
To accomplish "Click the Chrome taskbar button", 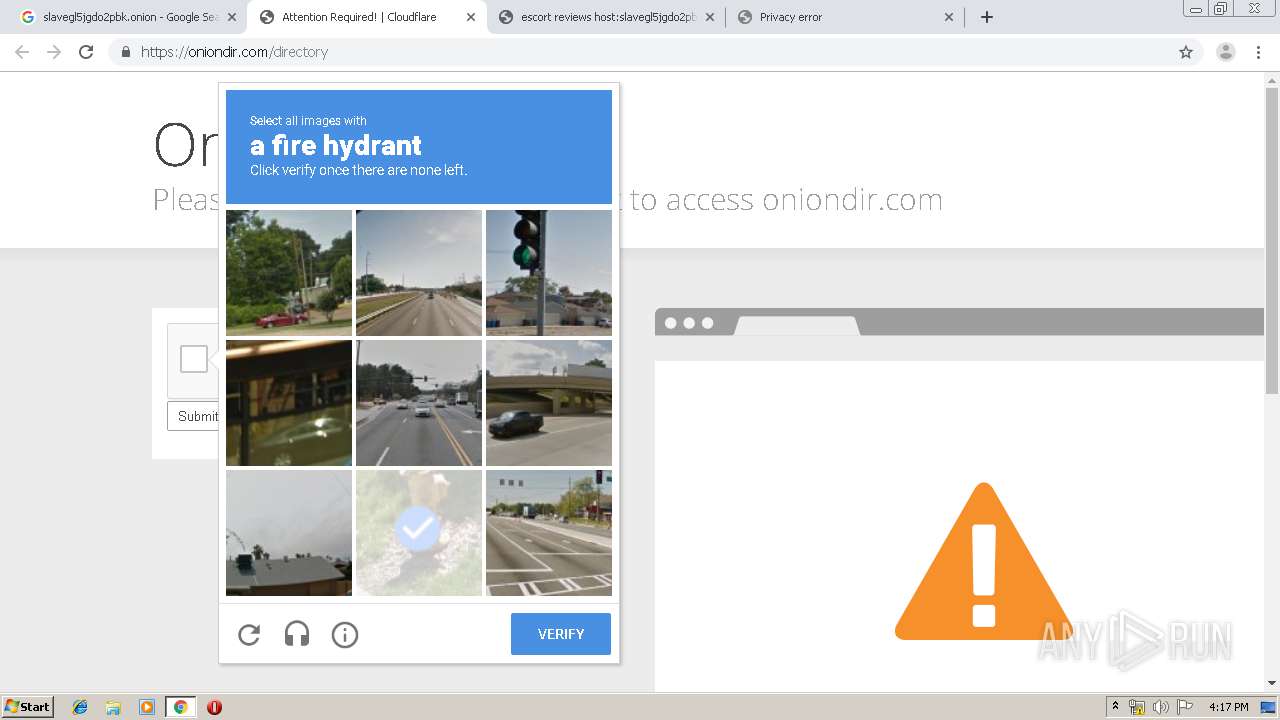I will 180,707.
